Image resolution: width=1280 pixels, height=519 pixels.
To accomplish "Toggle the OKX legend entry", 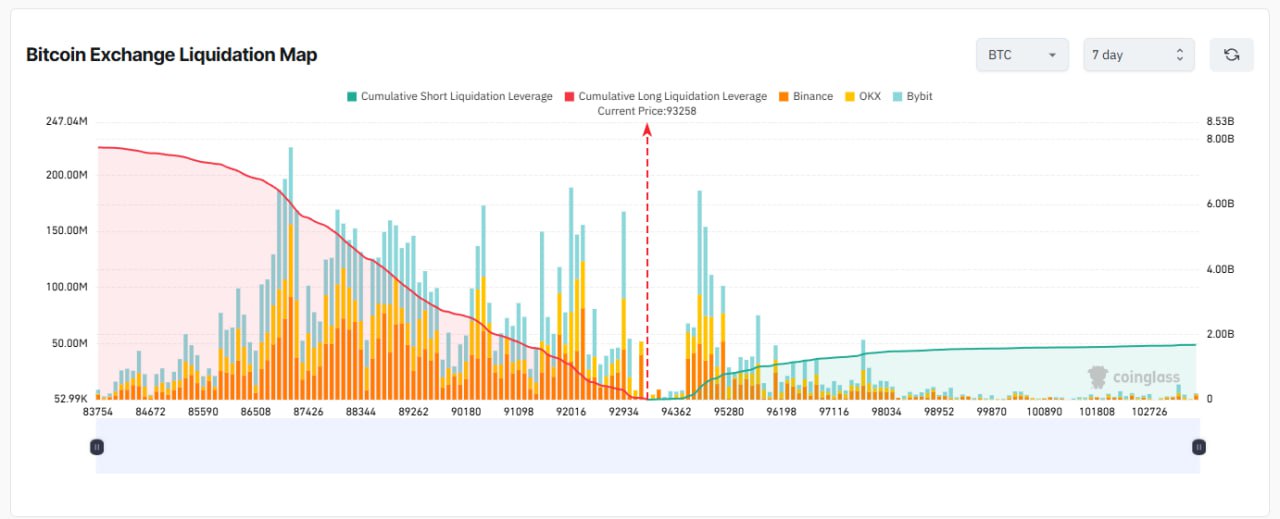I will click(869, 96).
